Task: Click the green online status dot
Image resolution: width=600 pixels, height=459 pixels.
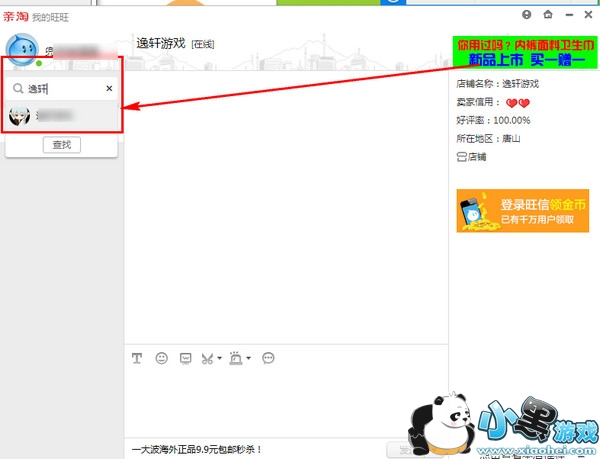Action: [39, 63]
